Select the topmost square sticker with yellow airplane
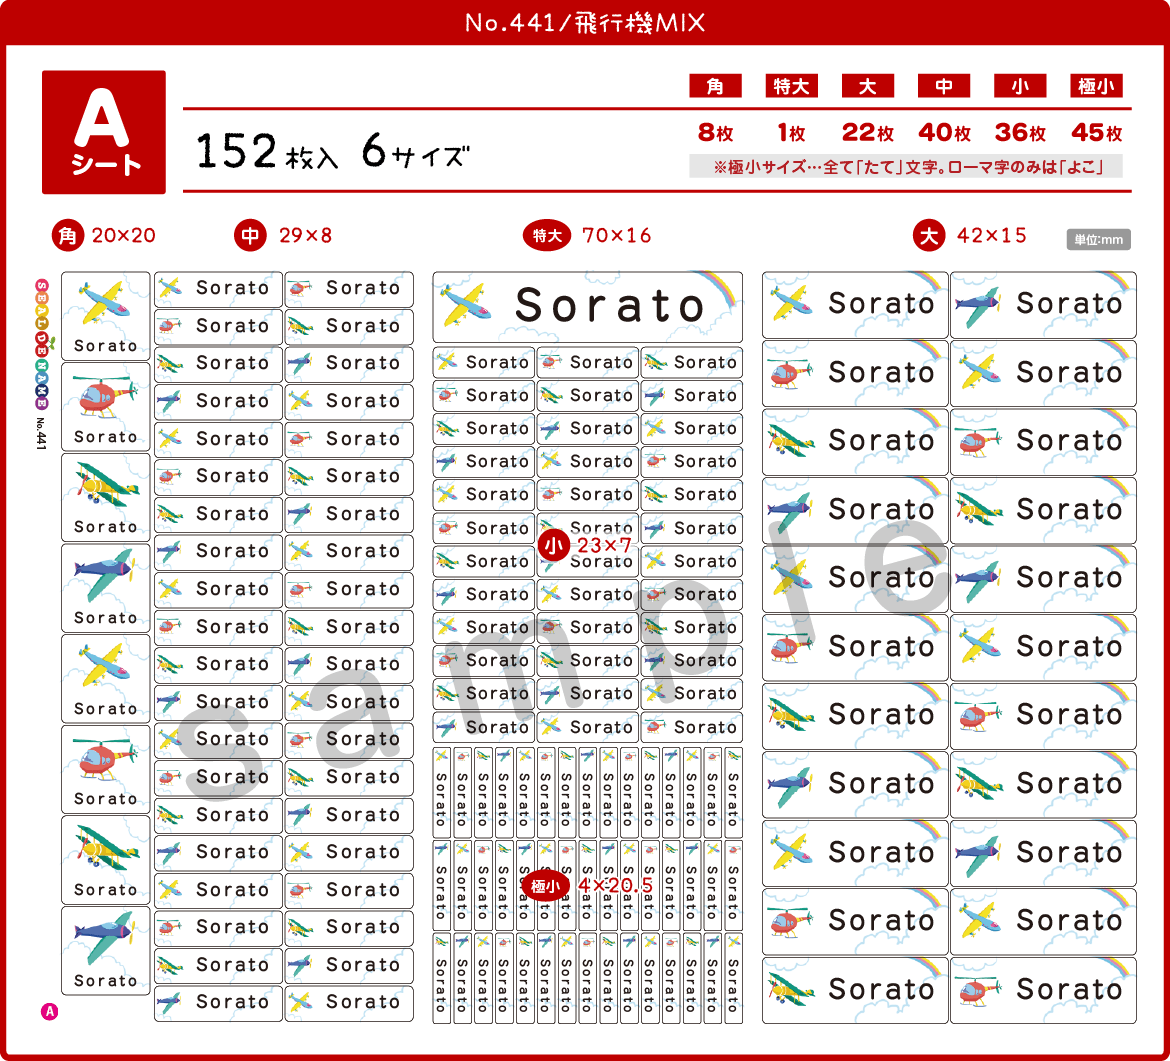This screenshot has width=1170, height=1061. coord(106,316)
